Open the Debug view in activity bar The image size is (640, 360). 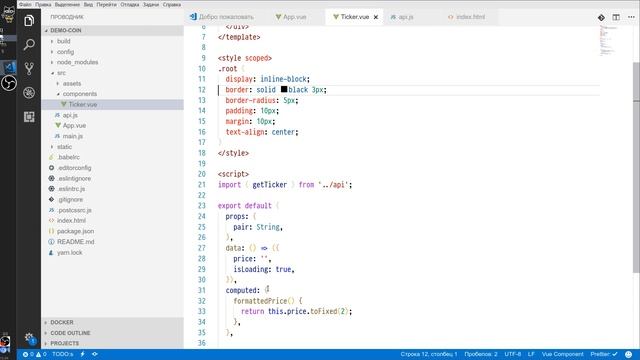tap(29, 93)
